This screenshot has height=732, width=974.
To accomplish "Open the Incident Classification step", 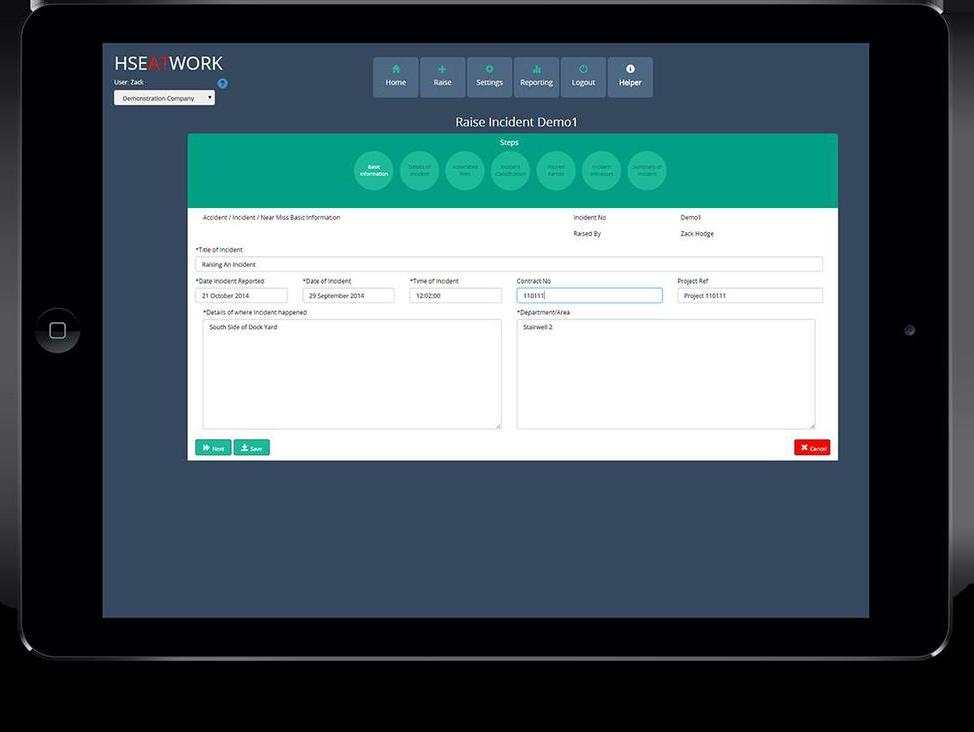I will pos(510,171).
